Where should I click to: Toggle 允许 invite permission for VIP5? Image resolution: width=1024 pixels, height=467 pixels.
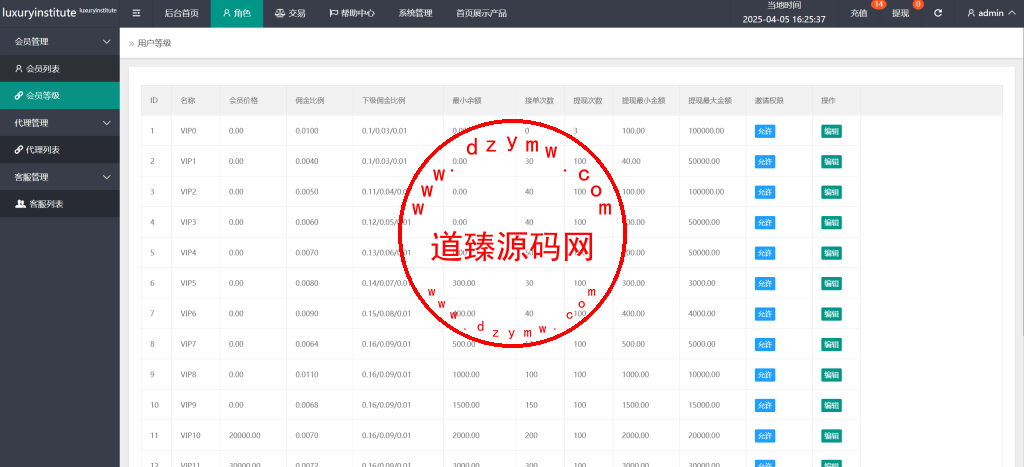[765, 283]
